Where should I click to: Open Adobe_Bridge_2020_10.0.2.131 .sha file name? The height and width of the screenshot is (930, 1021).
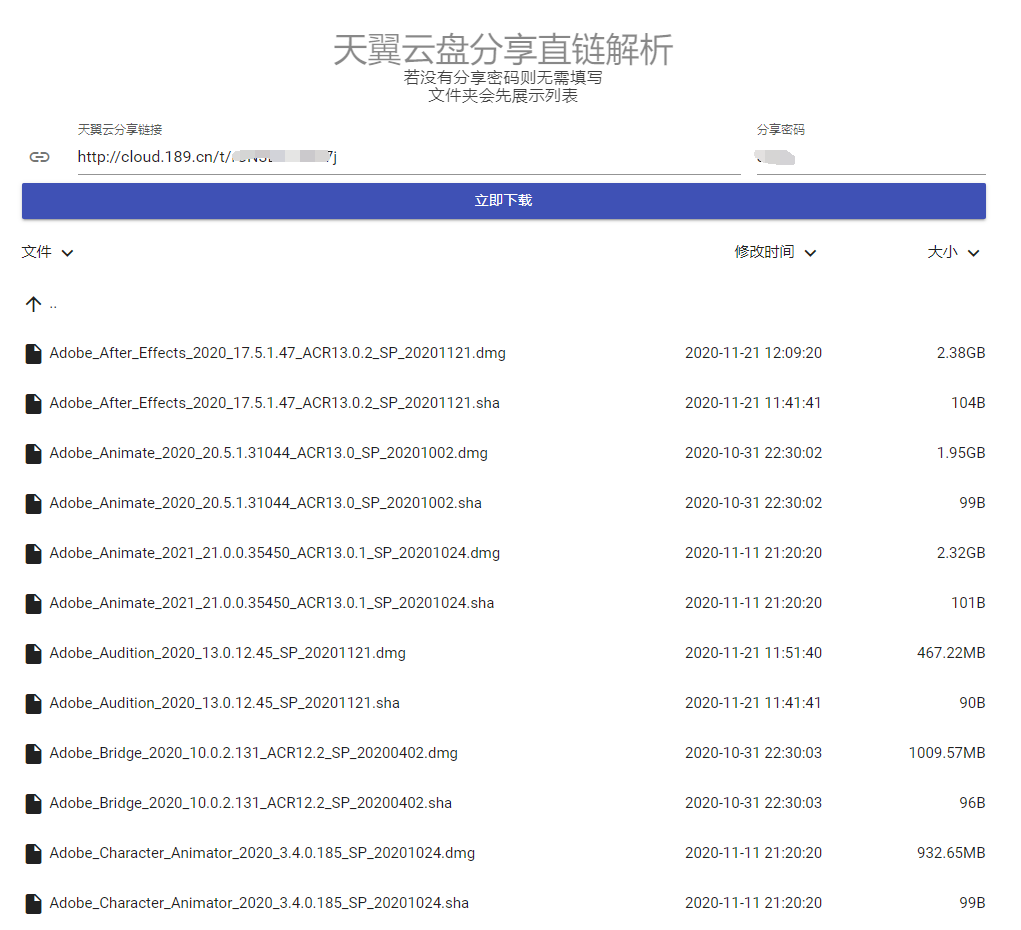coord(251,803)
